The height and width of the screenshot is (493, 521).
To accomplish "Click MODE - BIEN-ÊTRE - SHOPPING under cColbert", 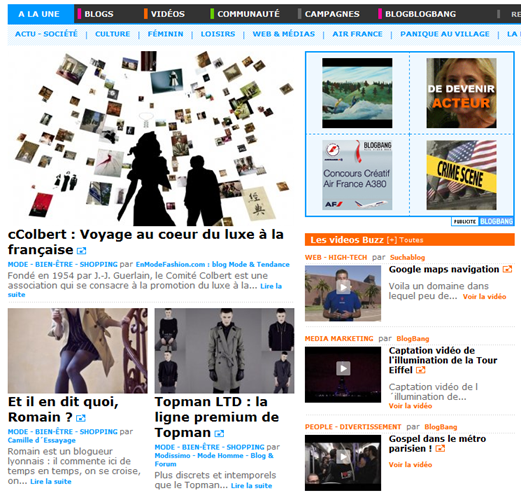I will click(63, 265).
